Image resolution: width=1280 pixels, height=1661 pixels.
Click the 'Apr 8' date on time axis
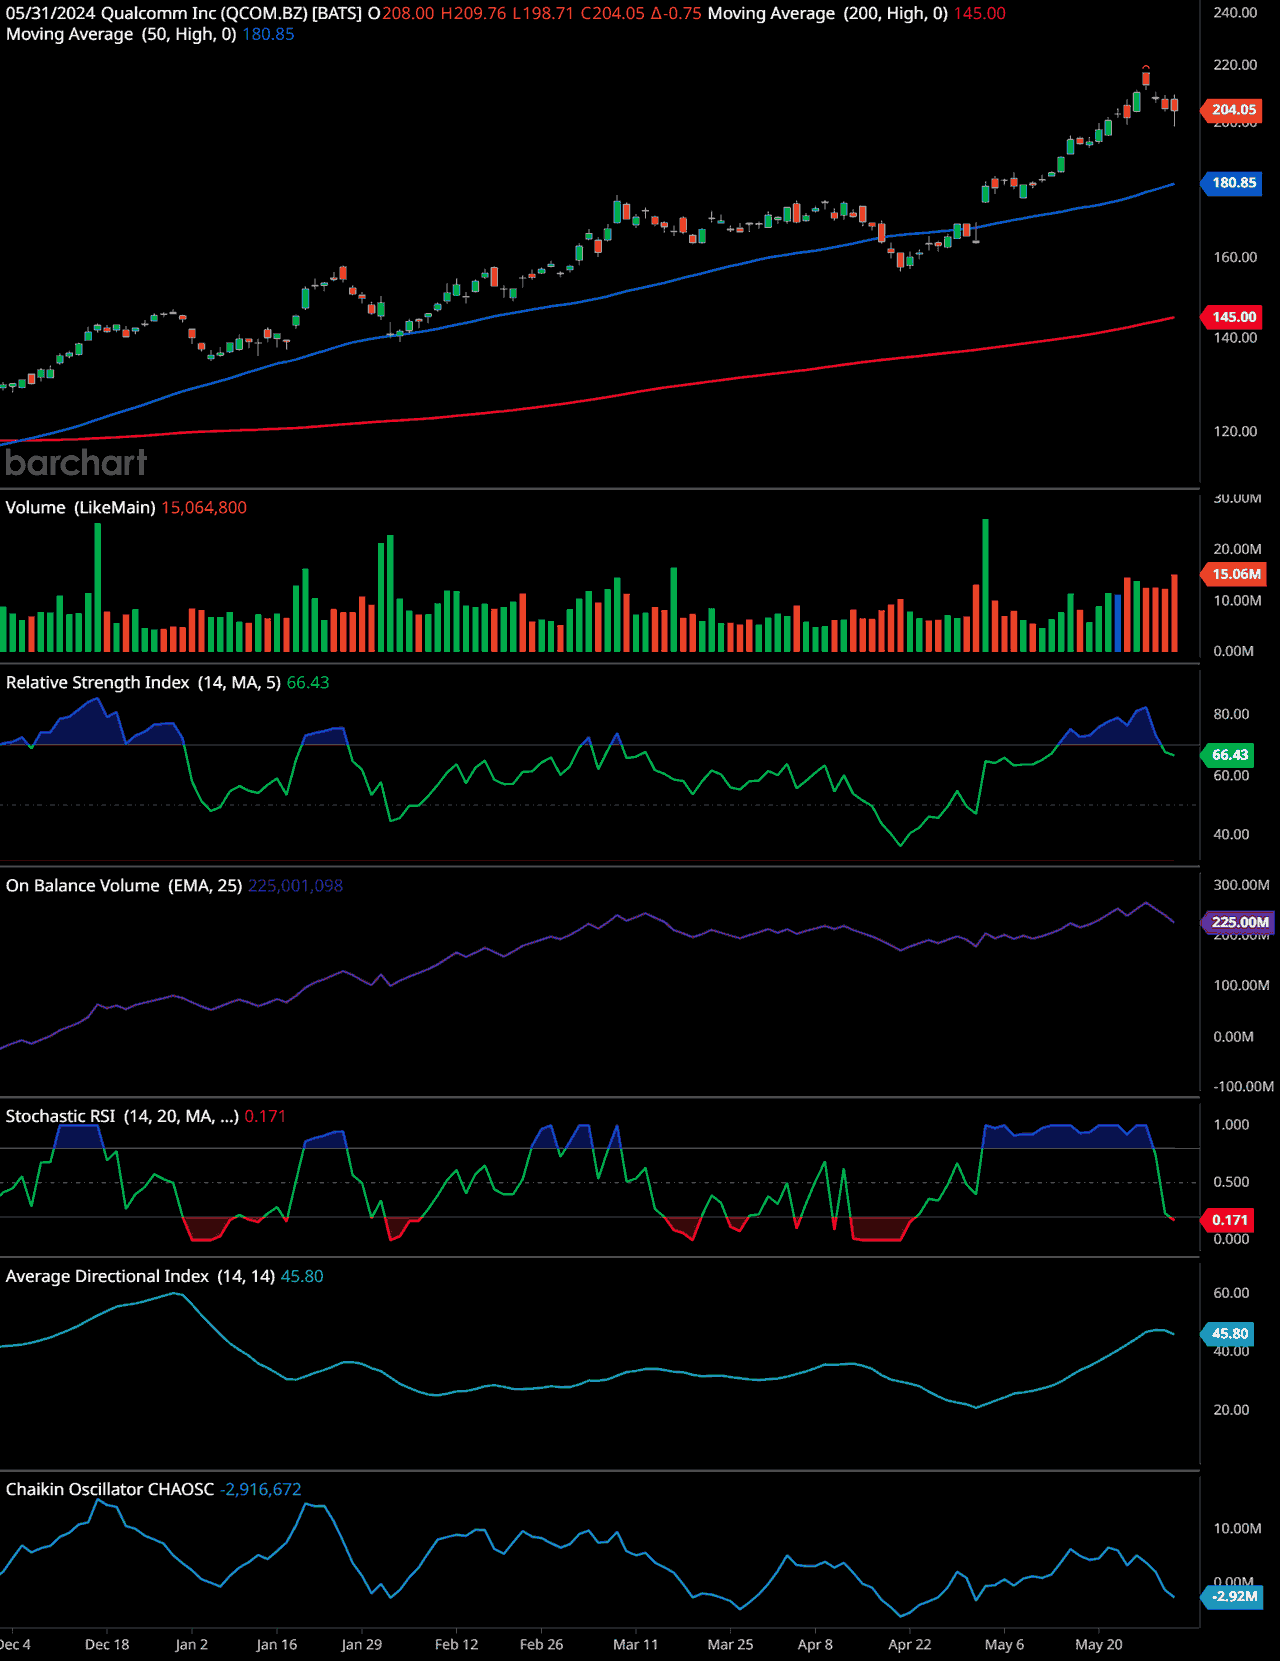[815, 1644]
